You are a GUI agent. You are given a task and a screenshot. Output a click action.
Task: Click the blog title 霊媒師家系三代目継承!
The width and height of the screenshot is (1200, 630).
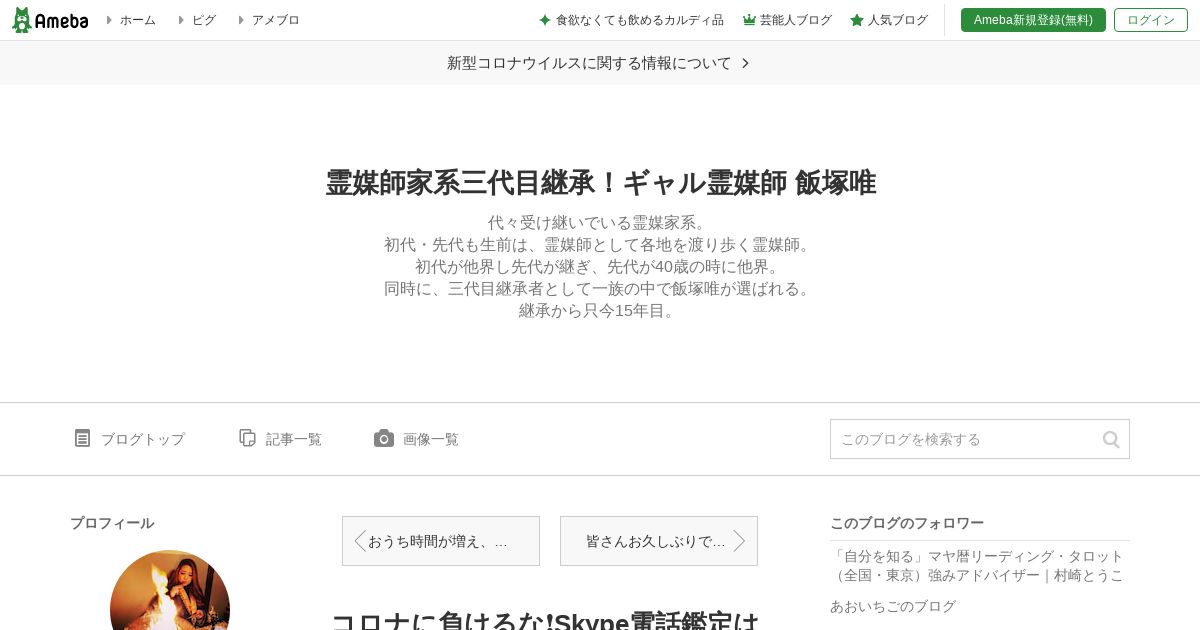(x=600, y=183)
